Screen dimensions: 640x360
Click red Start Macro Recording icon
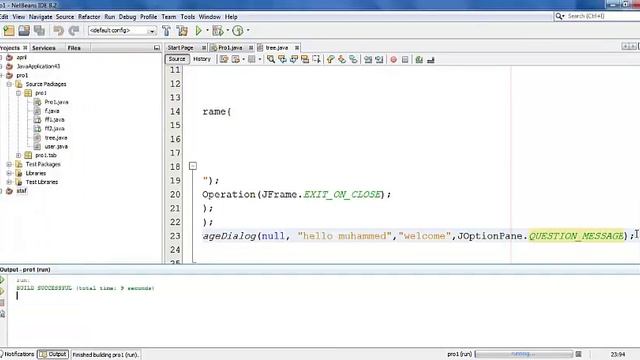coord(393,60)
